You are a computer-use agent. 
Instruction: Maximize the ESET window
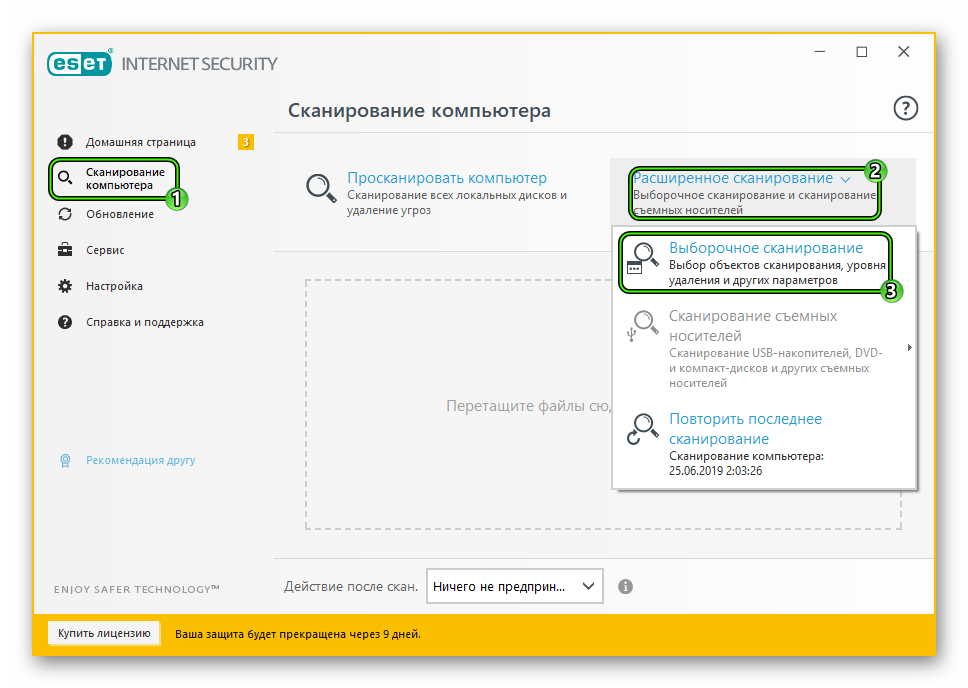(862, 52)
